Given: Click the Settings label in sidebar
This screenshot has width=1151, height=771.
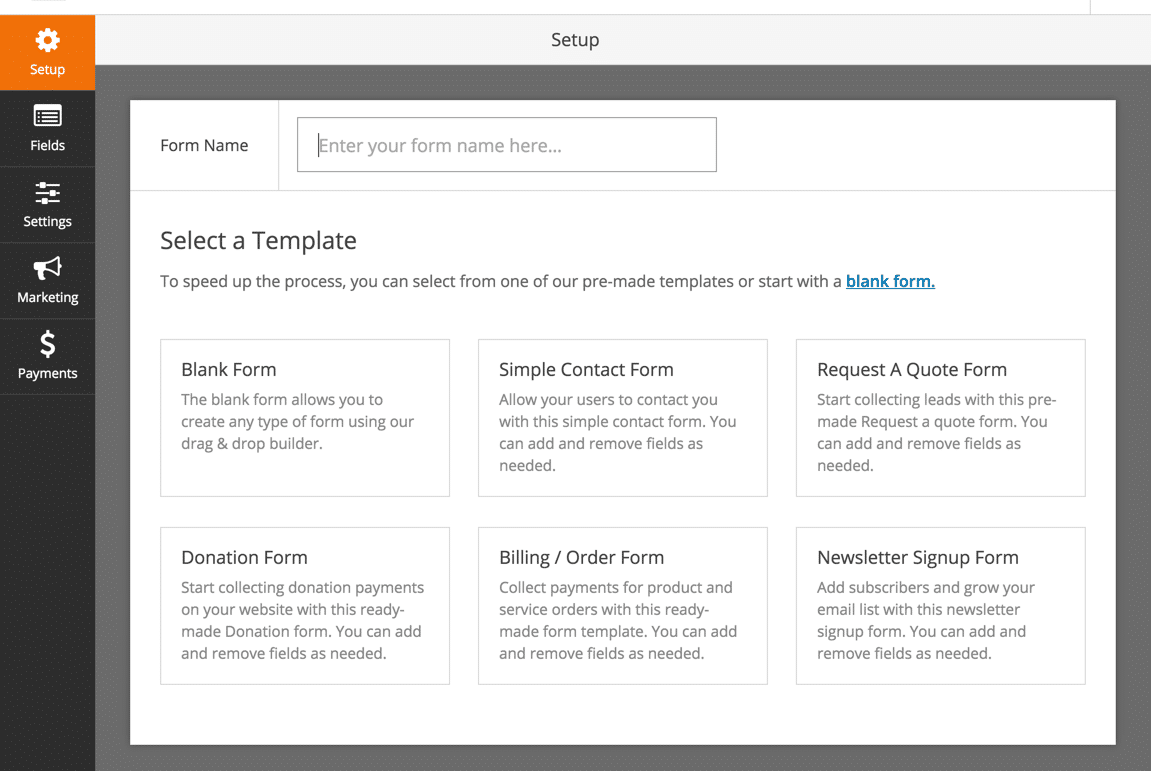Looking at the screenshot, I should 47,222.
